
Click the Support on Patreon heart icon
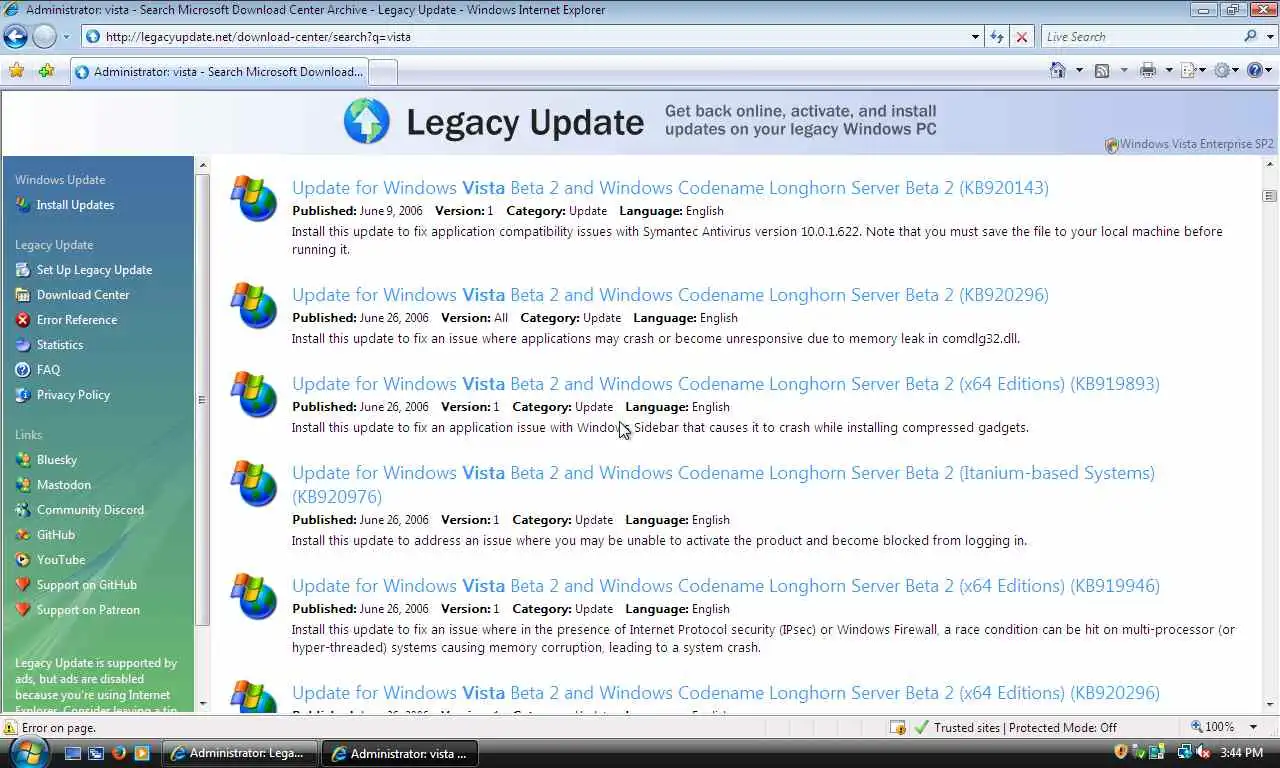pos(23,610)
